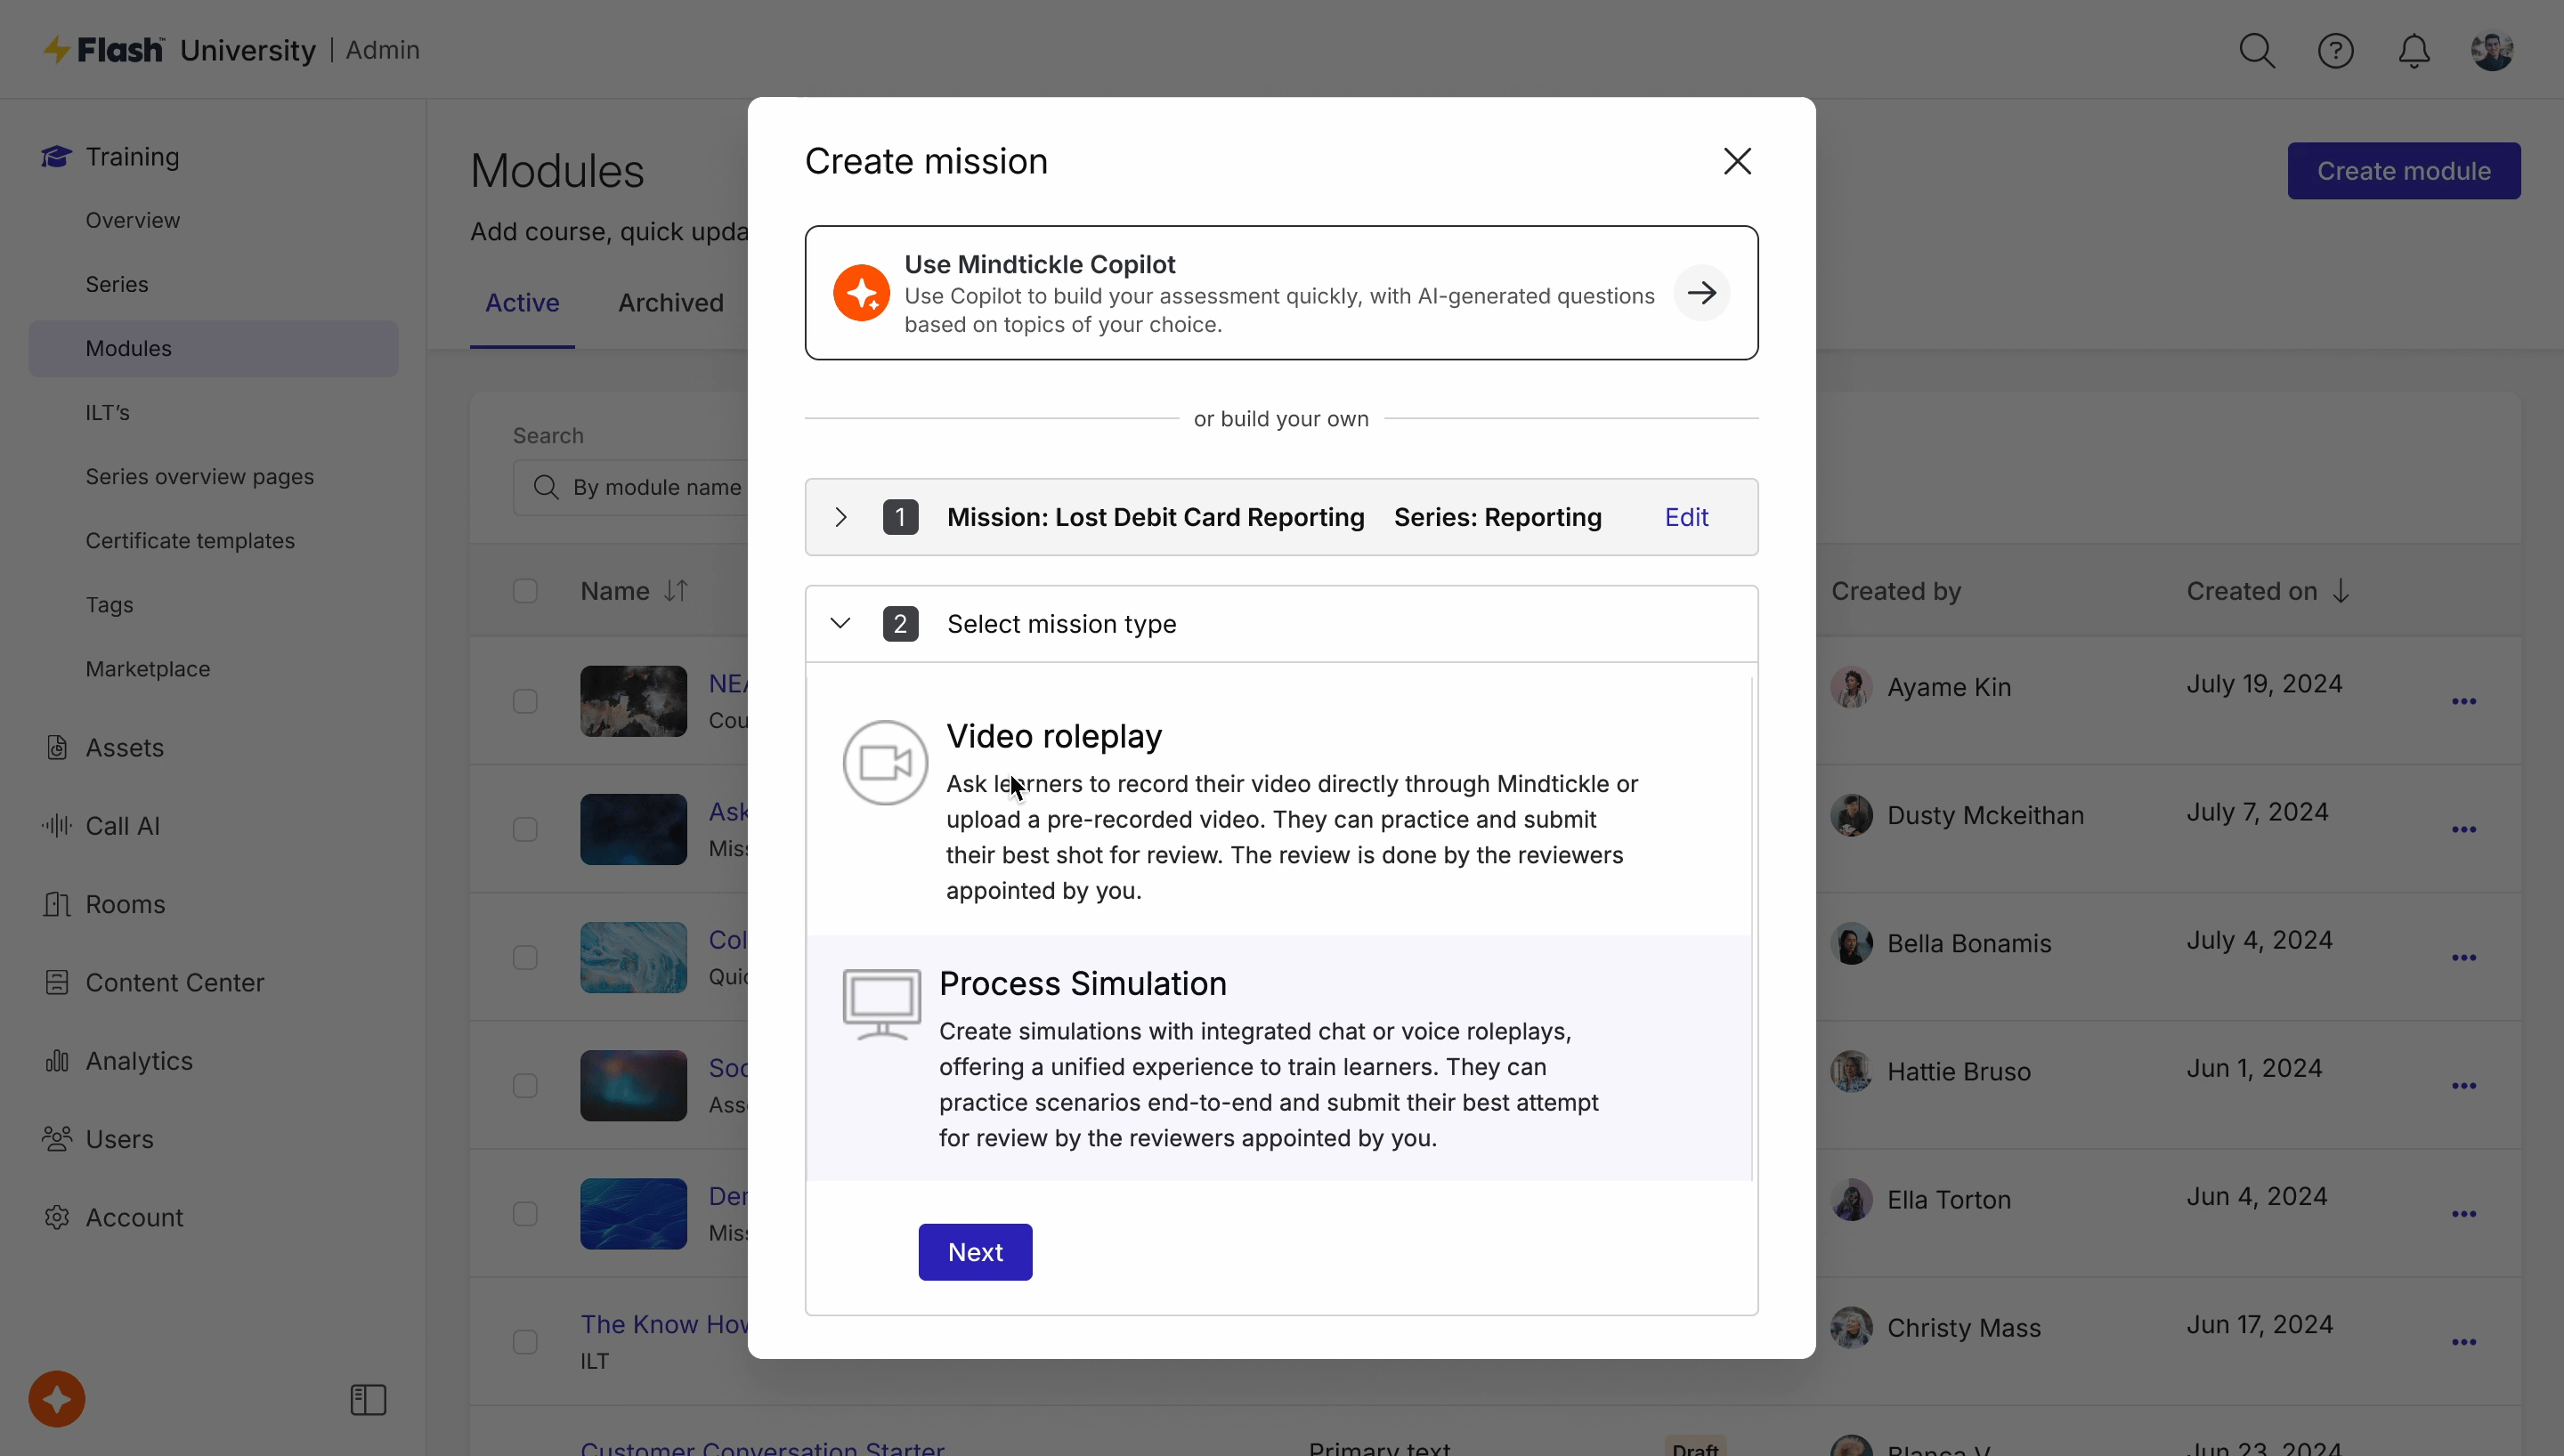Click the search magnifier icon in header
This screenshot has height=1456, width=2564.
[2256, 50]
